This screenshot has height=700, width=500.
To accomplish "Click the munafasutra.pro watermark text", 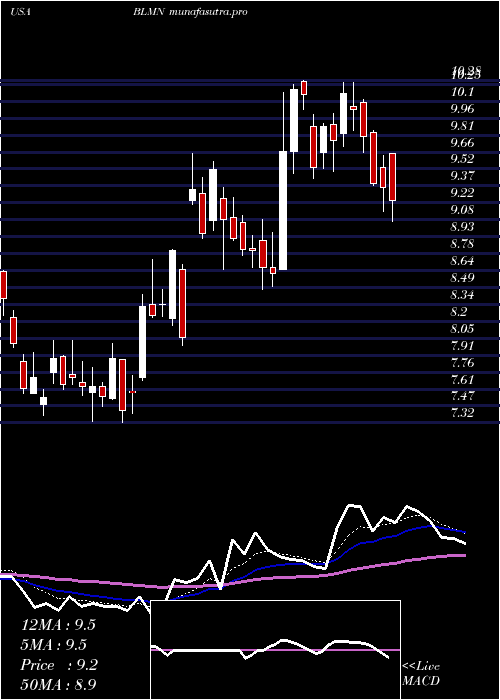I will 209,12.
